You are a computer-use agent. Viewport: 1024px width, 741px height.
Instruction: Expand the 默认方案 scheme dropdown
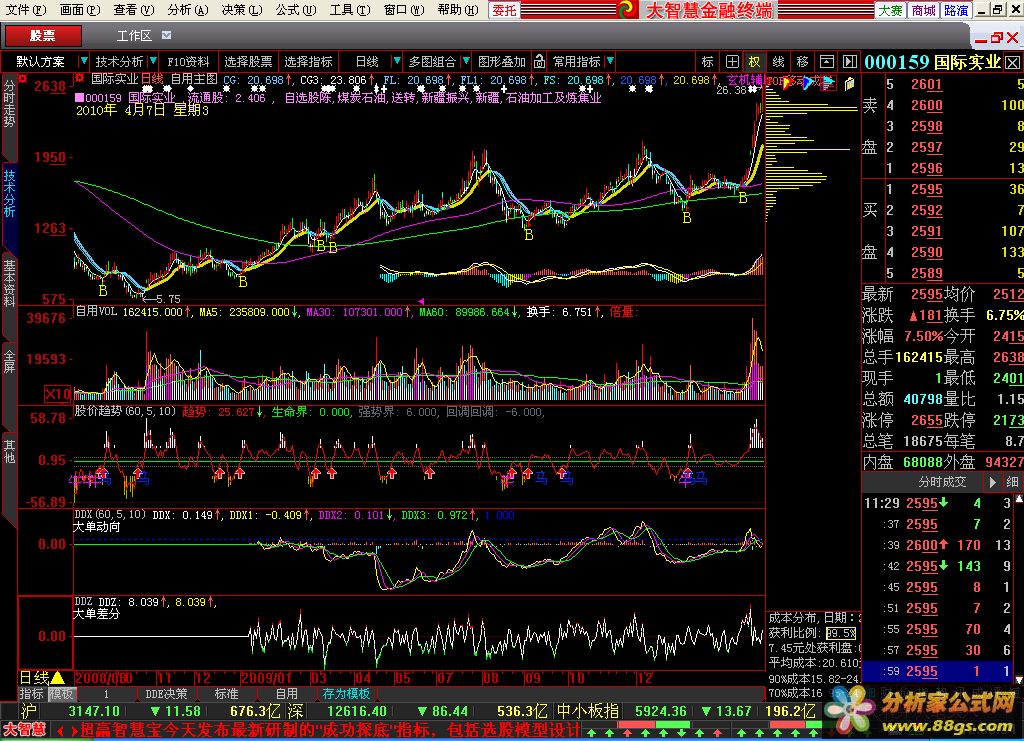[x=83, y=61]
